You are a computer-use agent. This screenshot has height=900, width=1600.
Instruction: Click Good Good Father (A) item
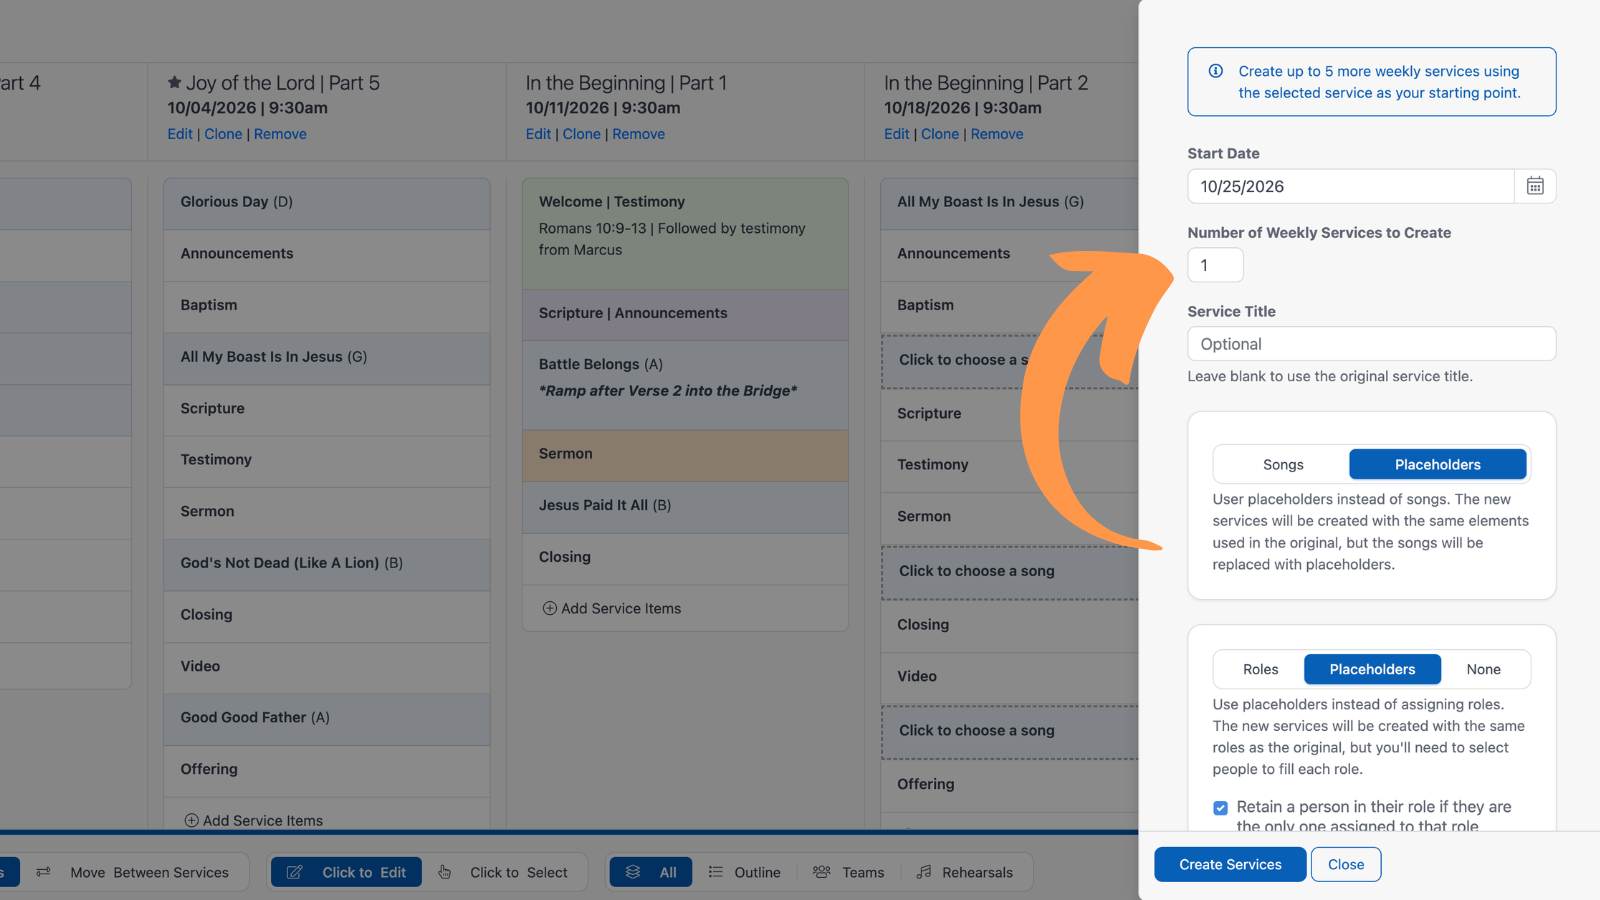tap(327, 718)
